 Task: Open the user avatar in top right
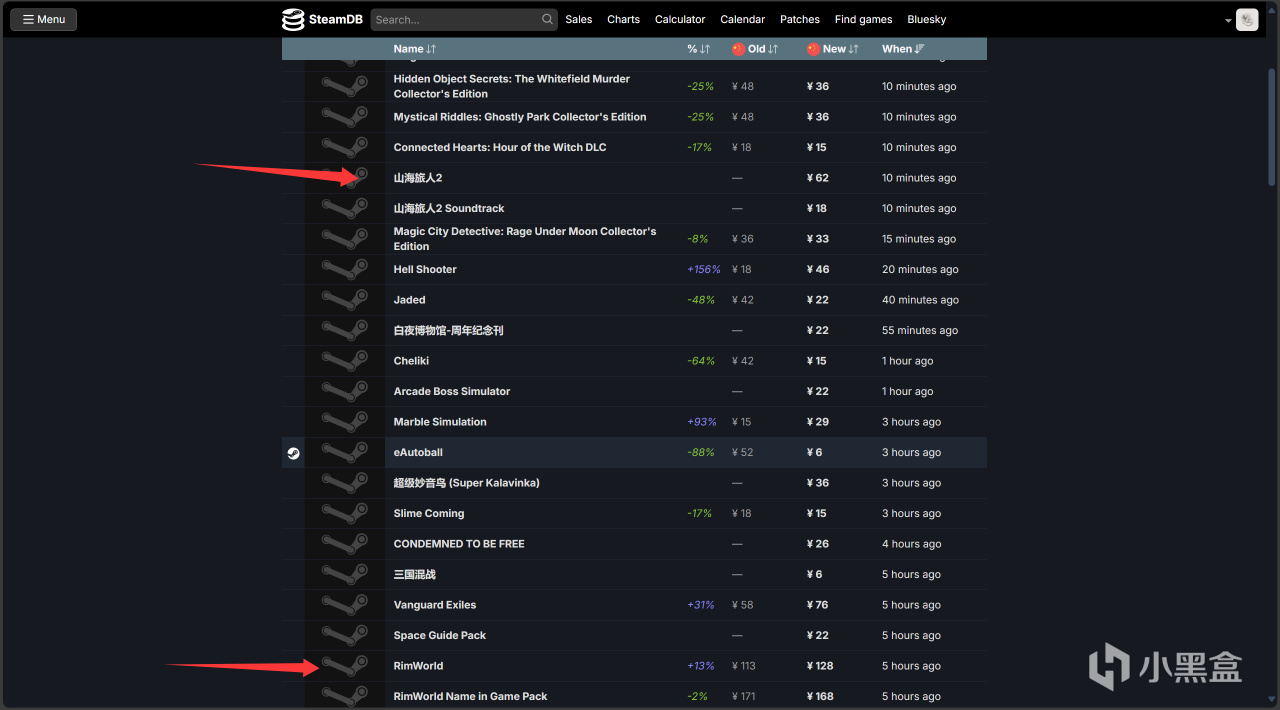pyautogui.click(x=1247, y=19)
